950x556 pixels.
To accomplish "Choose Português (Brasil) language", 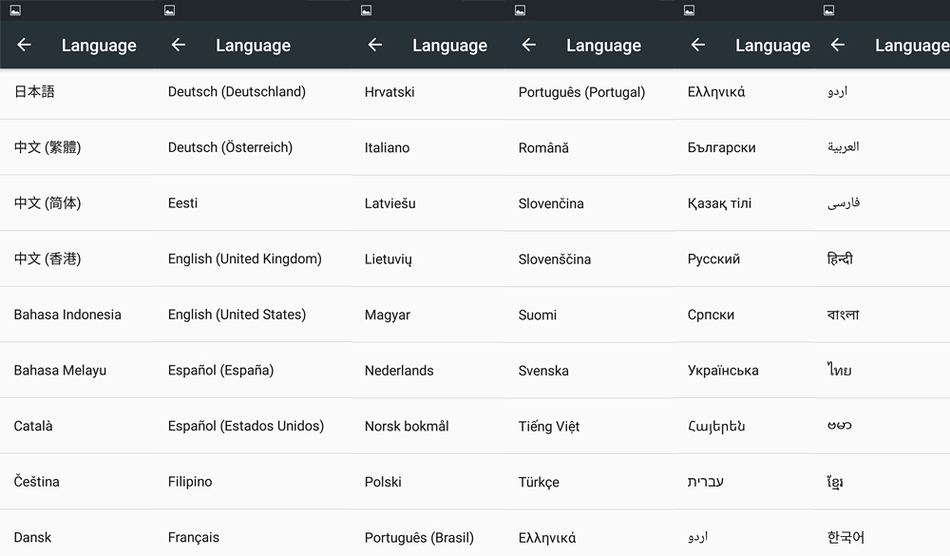I will (x=419, y=537).
